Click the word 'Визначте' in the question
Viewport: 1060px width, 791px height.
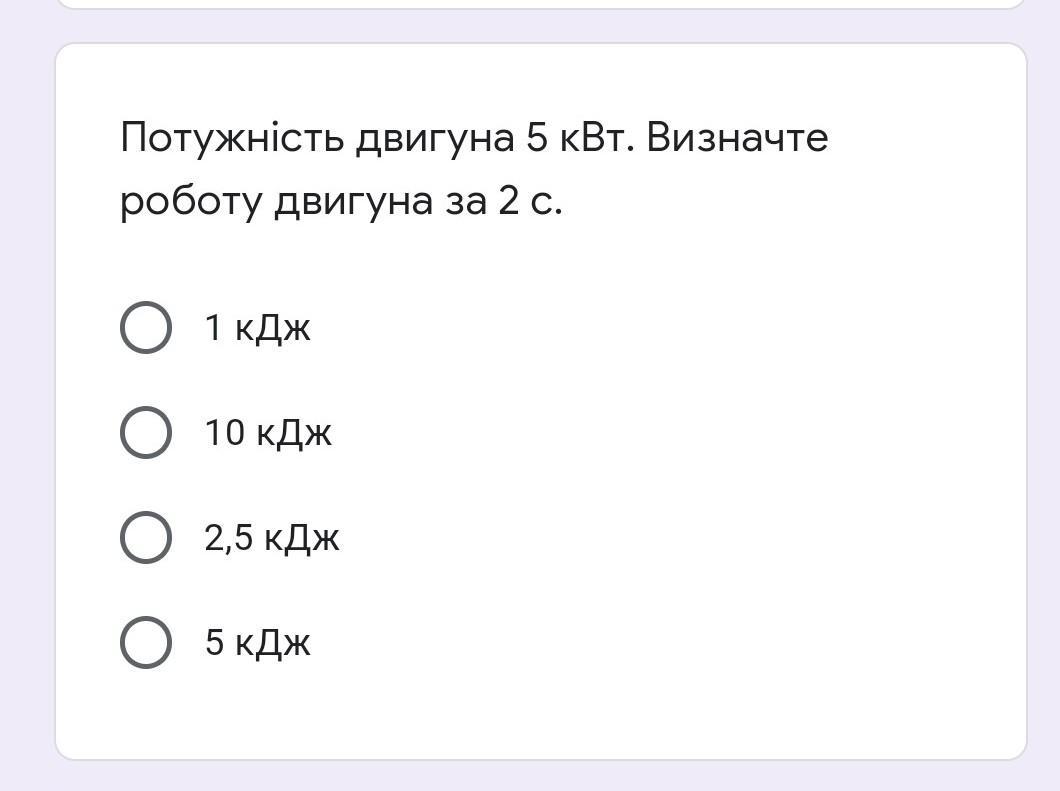tap(737, 137)
